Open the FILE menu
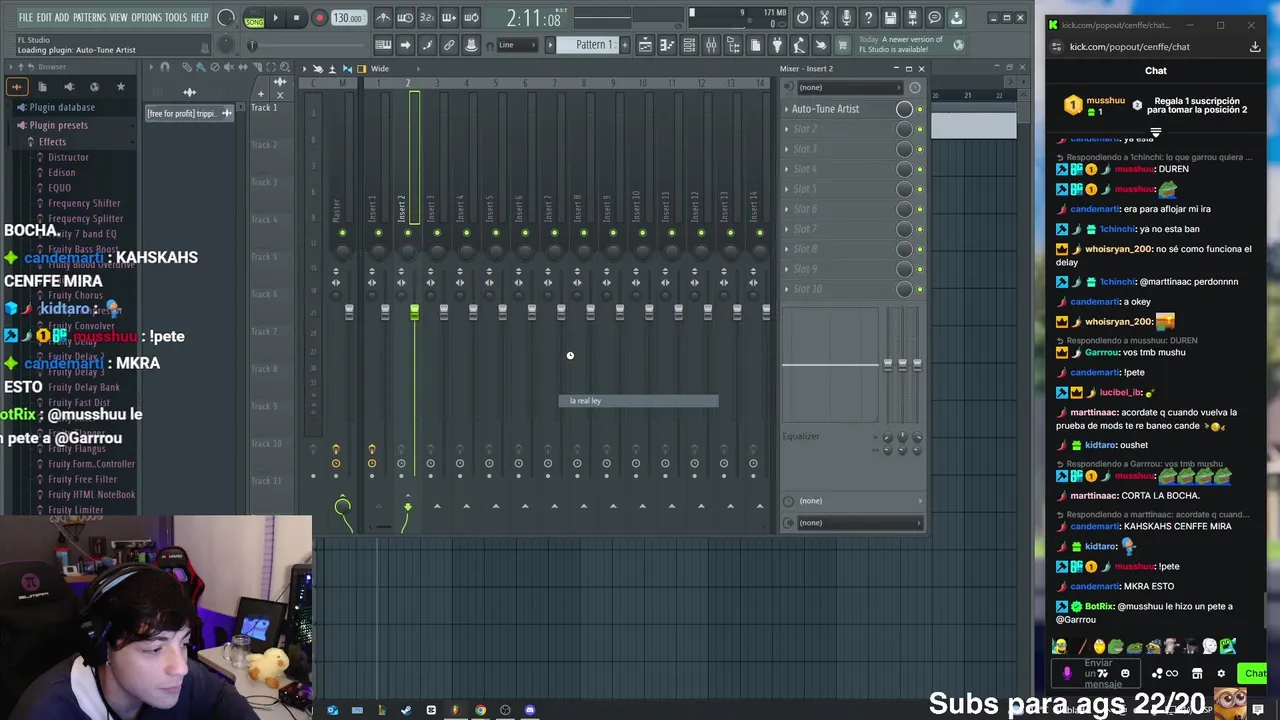Screen dimensions: 1280x720 coord(26,18)
